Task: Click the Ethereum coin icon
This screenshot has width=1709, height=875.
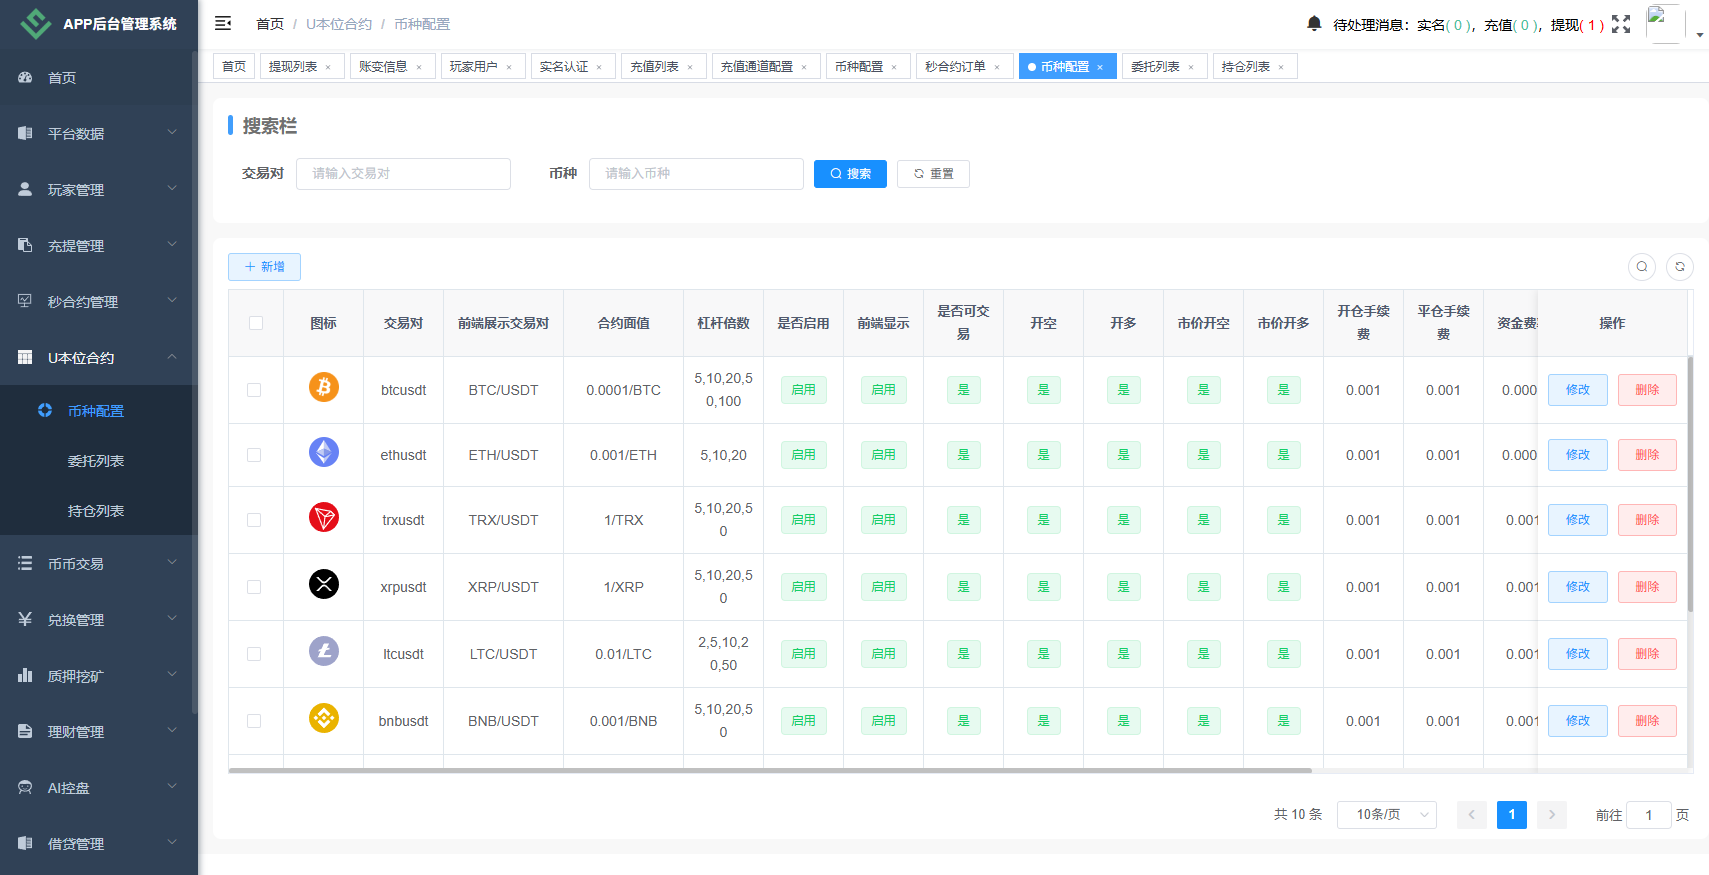Action: 323,453
